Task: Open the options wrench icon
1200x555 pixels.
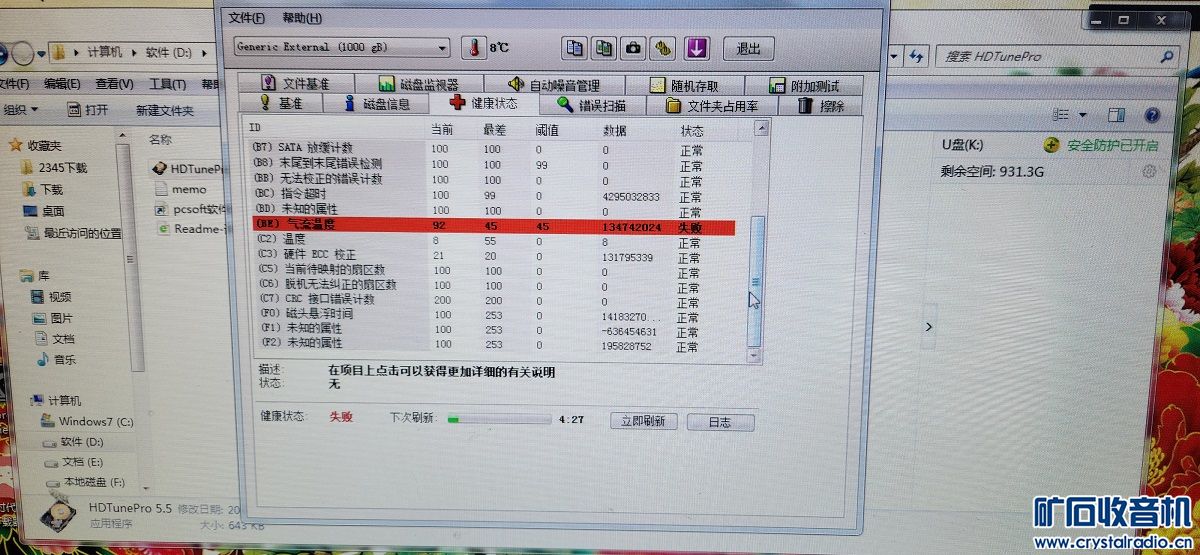Action: coord(663,47)
